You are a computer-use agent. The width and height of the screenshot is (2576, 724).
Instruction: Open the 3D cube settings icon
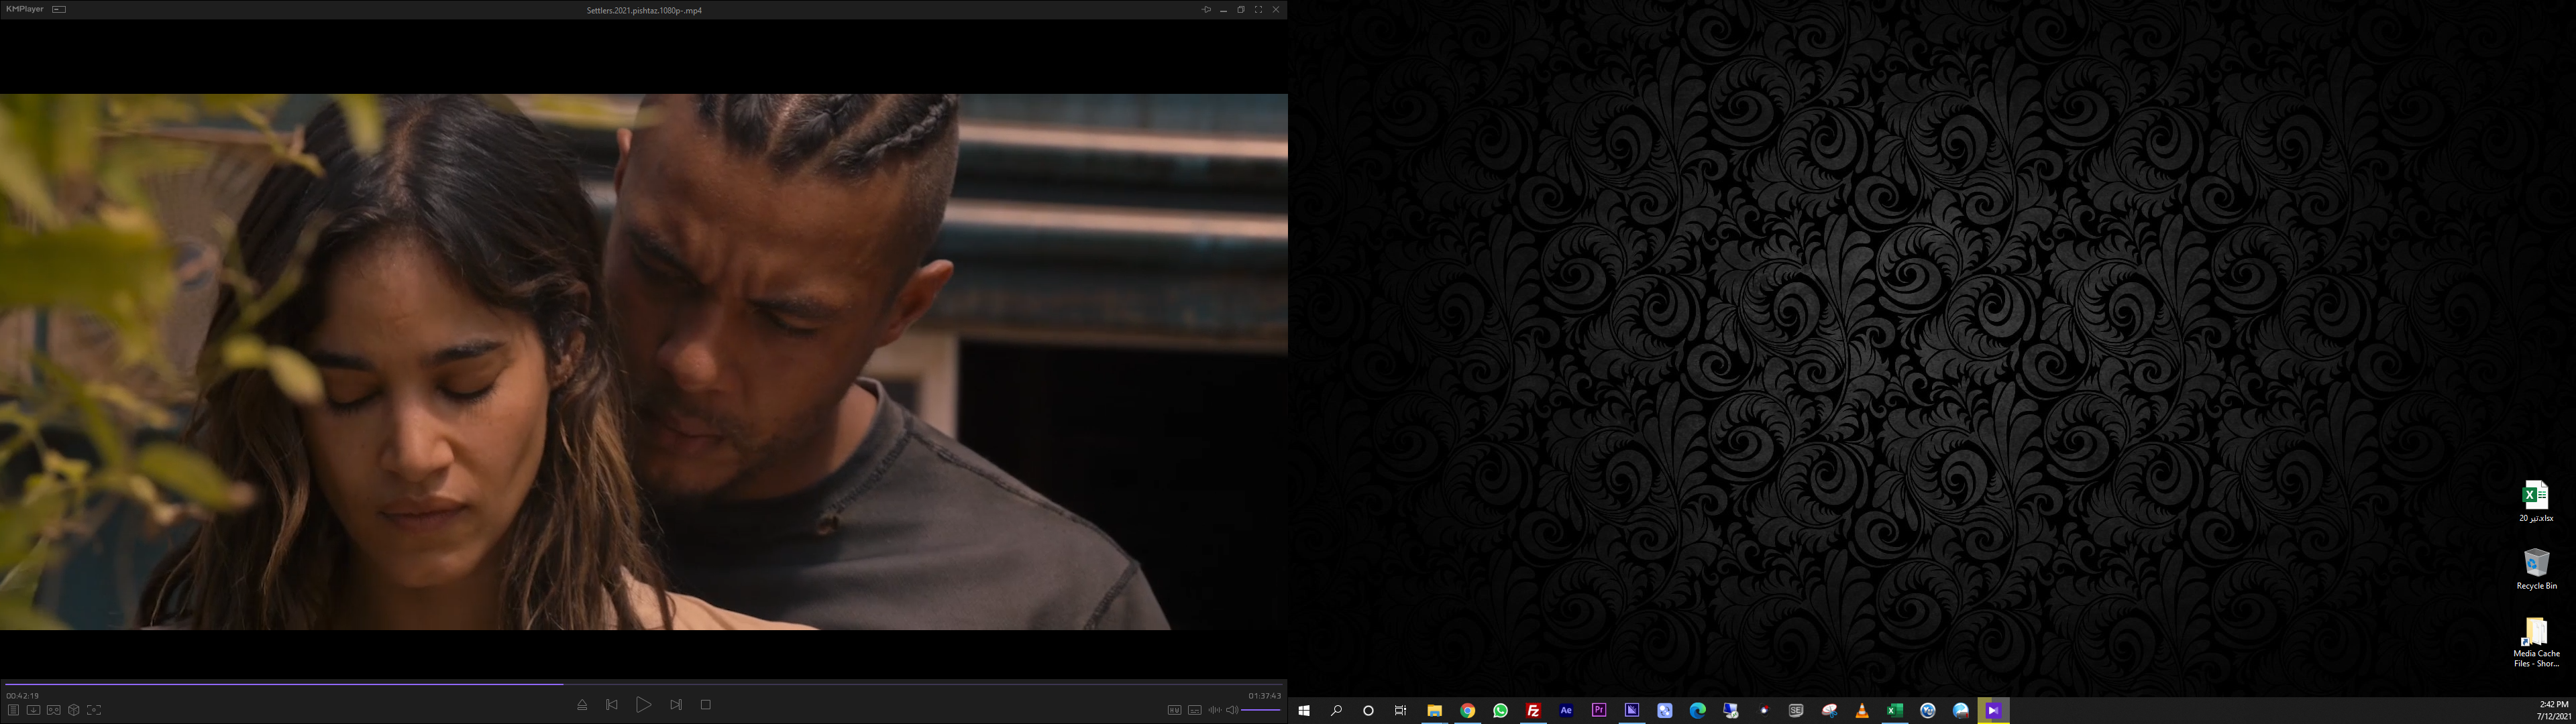[74, 710]
